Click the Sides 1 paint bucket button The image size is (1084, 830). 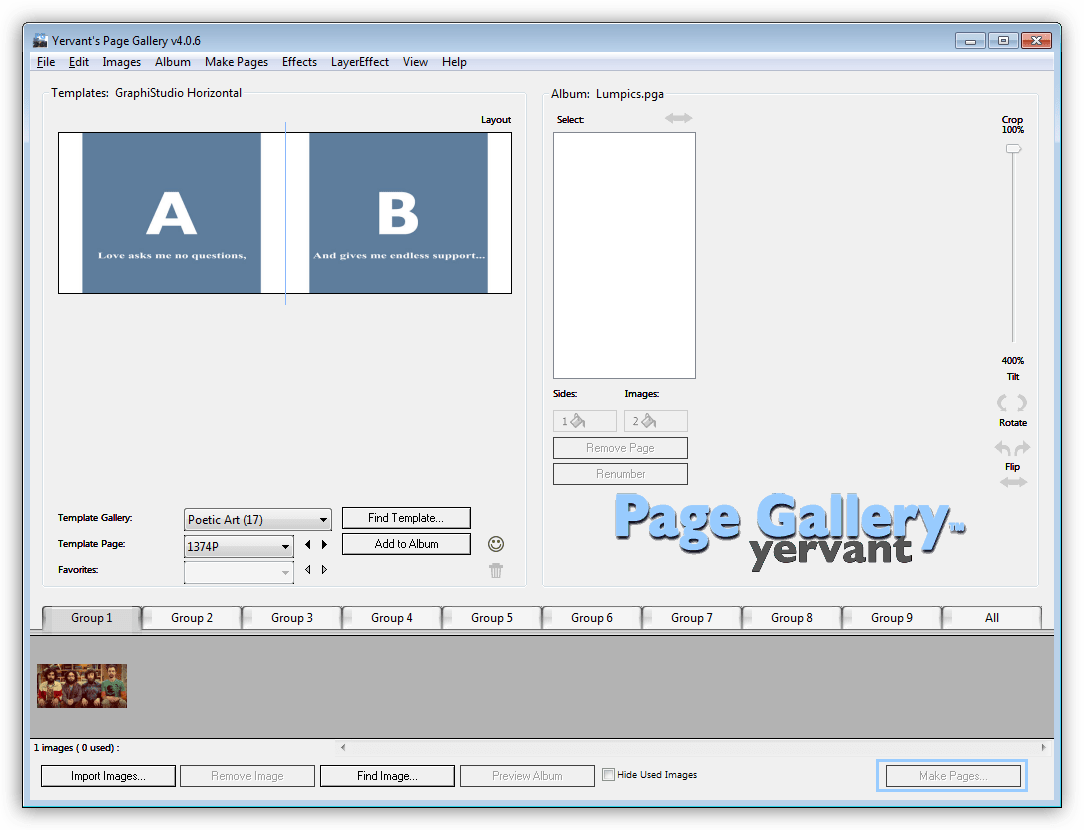tap(585, 421)
